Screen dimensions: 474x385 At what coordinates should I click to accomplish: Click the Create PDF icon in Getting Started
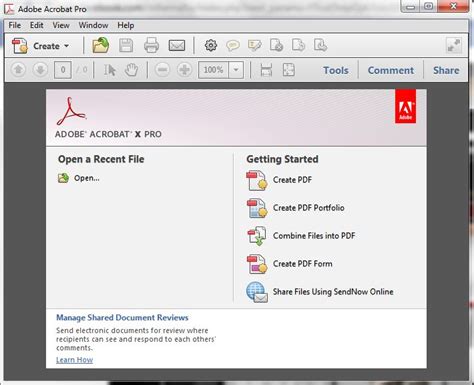tap(257, 180)
